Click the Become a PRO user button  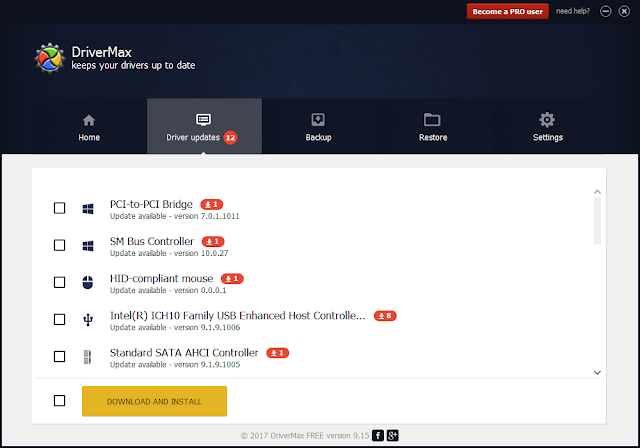pos(508,11)
